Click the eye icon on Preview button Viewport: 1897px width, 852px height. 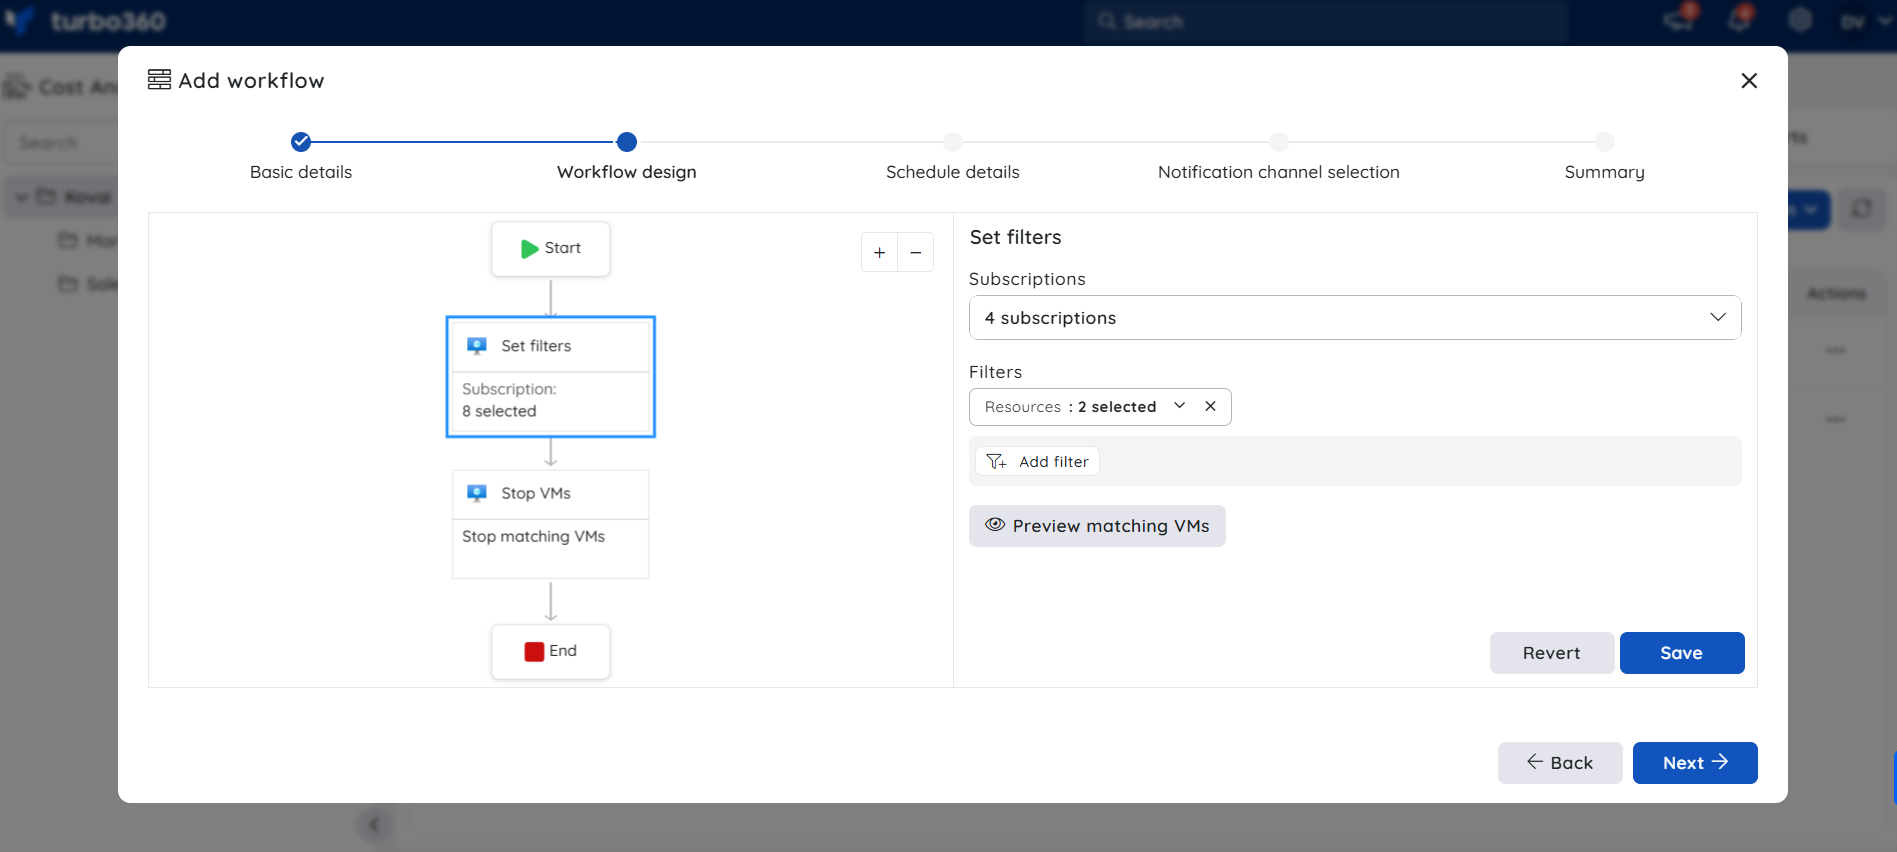(995, 525)
